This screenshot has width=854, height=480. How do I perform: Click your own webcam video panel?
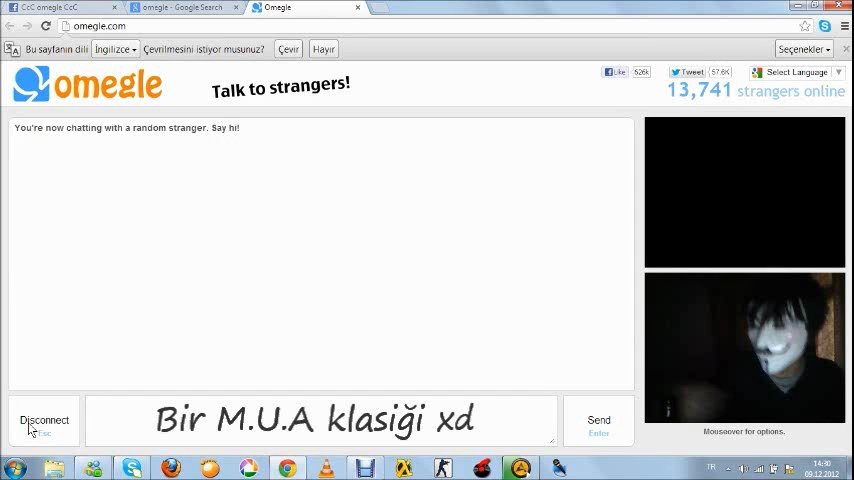[x=745, y=348]
